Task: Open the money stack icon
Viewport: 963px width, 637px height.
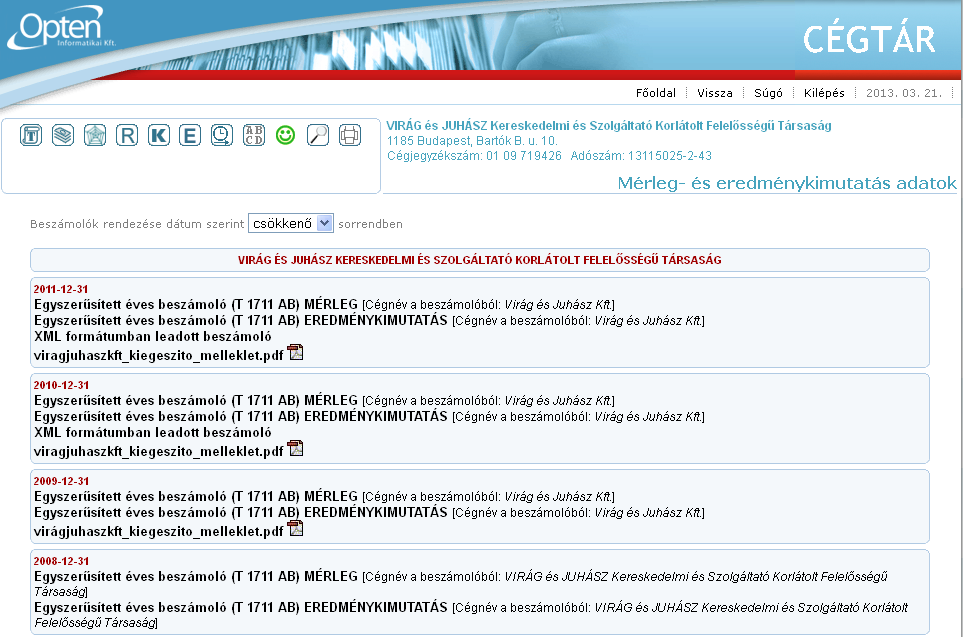Action: pos(63,135)
